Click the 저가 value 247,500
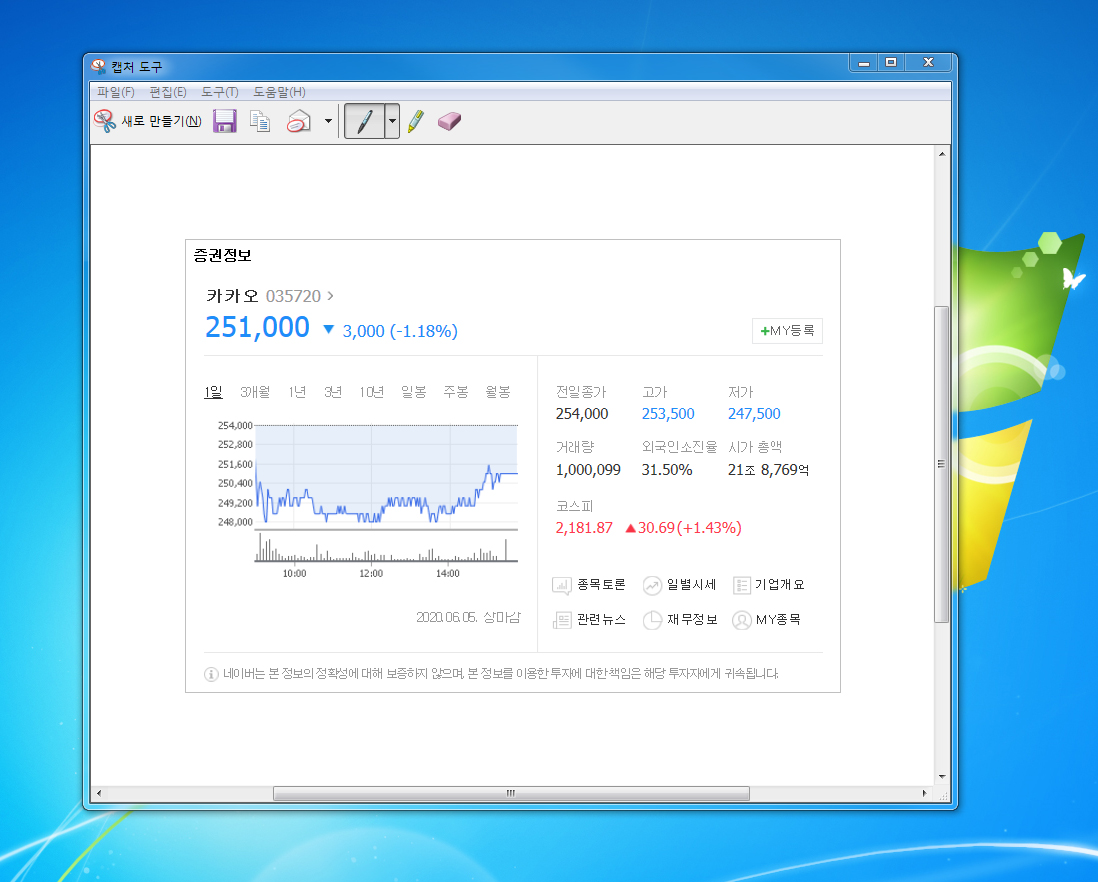The width and height of the screenshot is (1098, 882). (x=754, y=414)
